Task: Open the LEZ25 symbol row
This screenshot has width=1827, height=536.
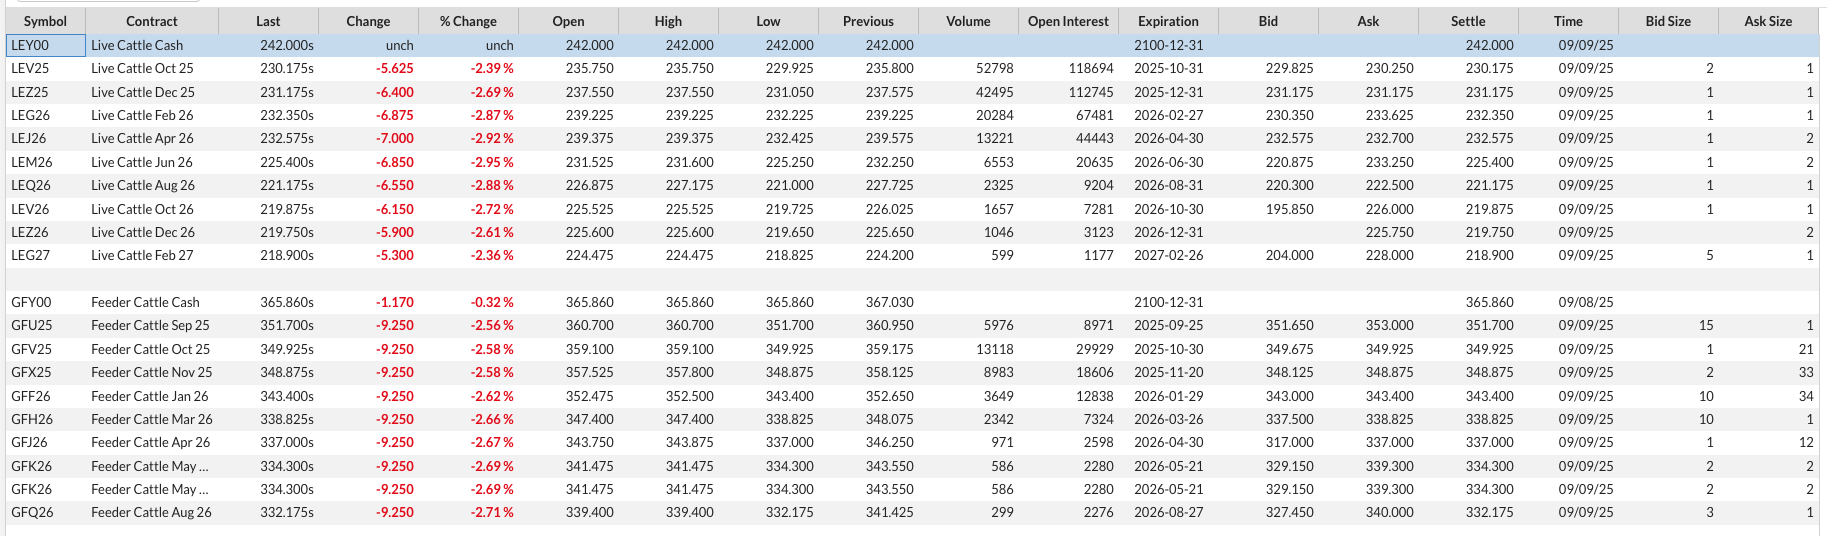Action: click(912, 92)
